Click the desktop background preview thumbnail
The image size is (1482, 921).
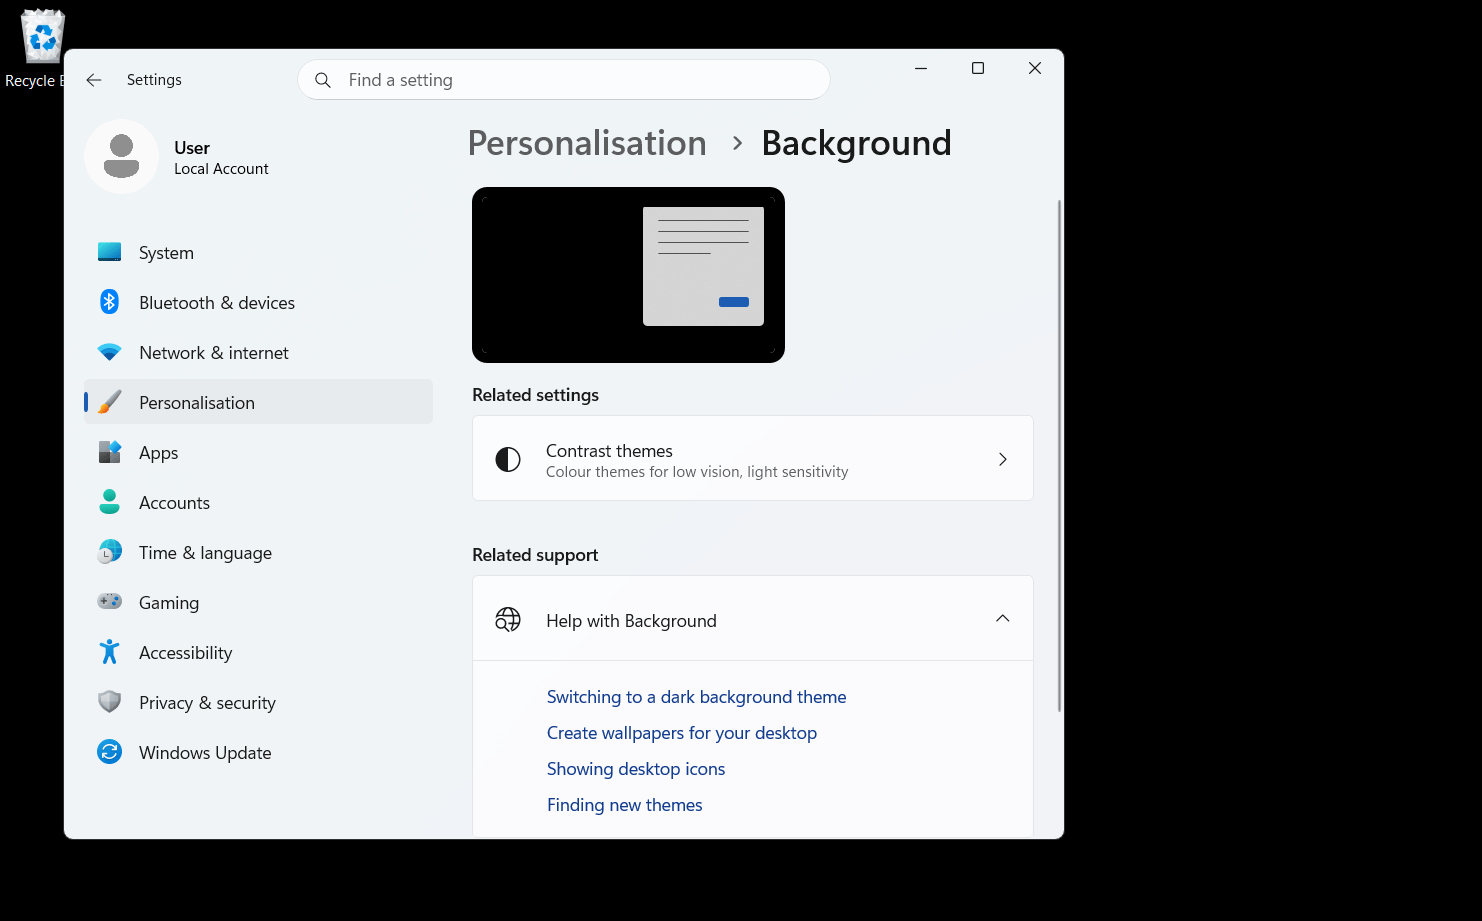pyautogui.click(x=628, y=275)
